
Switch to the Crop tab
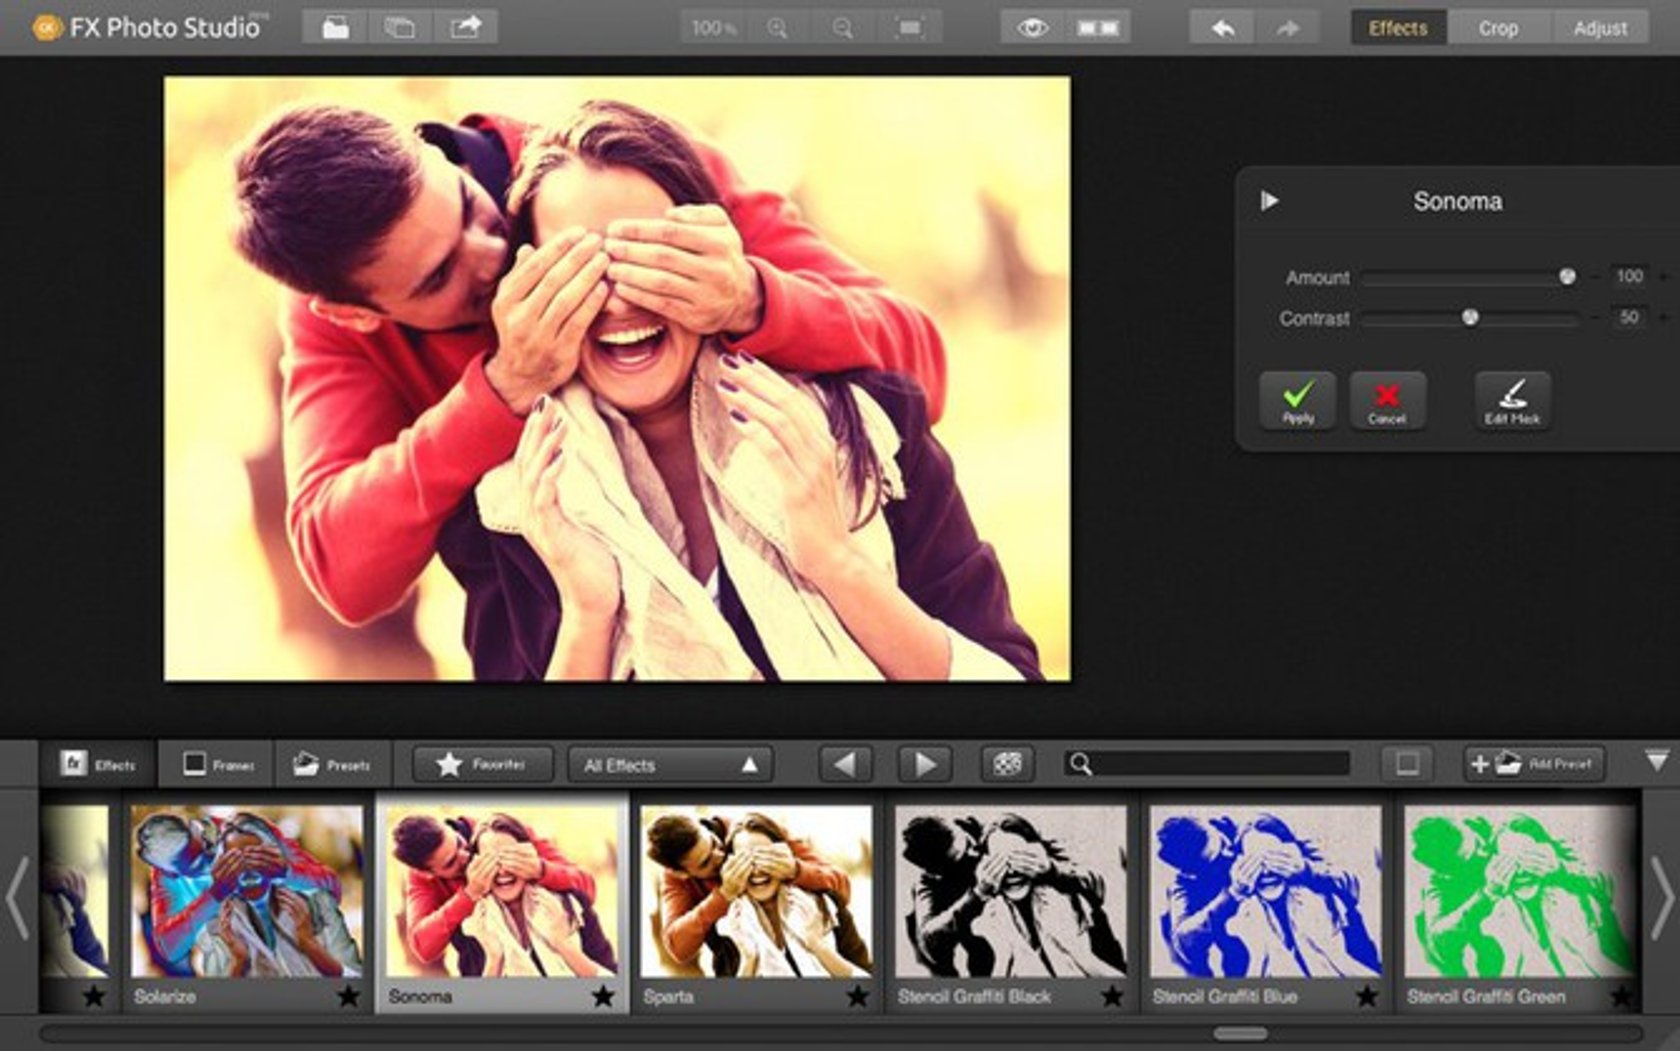(1498, 28)
